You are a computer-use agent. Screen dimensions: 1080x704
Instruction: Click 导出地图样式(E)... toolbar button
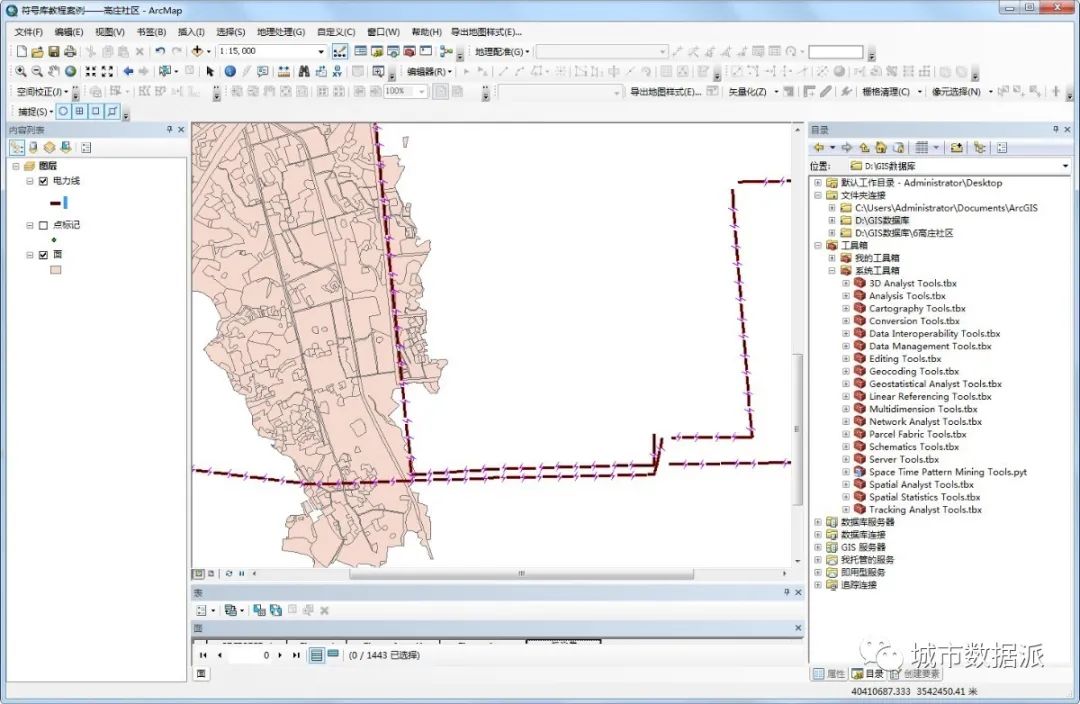pos(665,92)
